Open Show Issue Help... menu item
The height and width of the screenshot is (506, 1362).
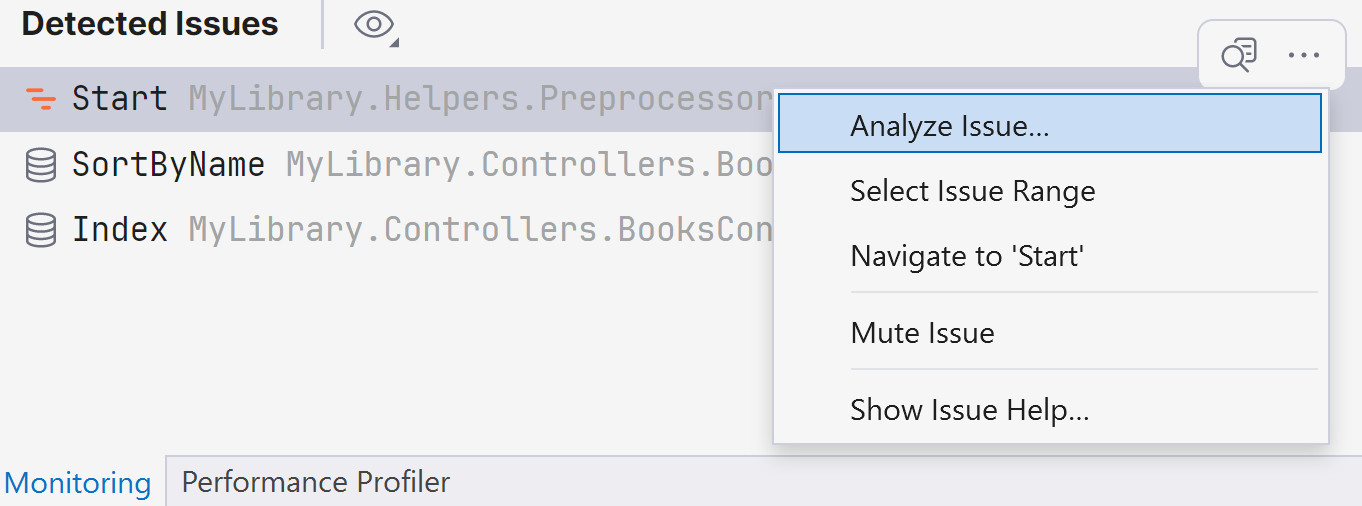pos(969,410)
